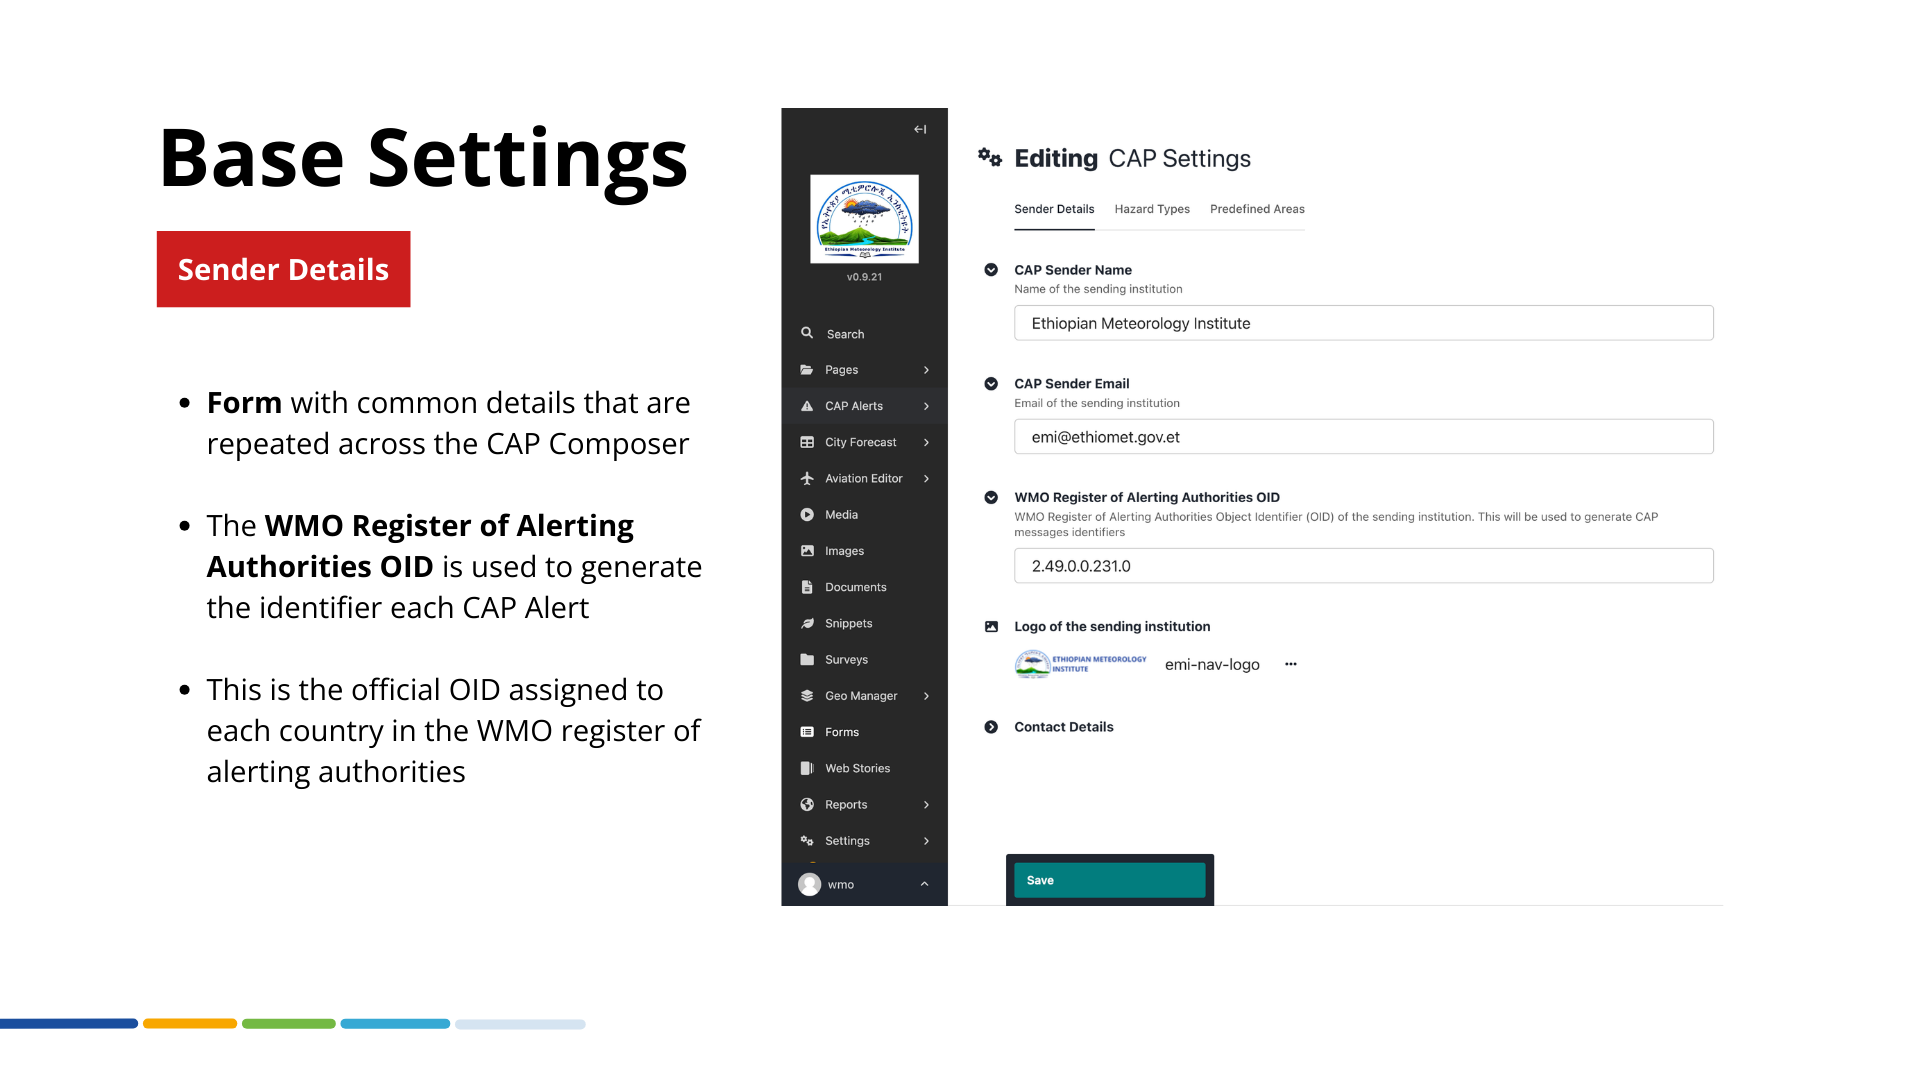1920x1080 pixels.
Task: Click the red Sender Details badge
Action: coord(283,269)
